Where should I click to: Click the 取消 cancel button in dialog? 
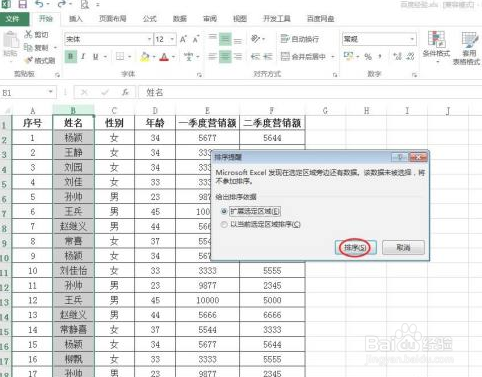[403, 248]
